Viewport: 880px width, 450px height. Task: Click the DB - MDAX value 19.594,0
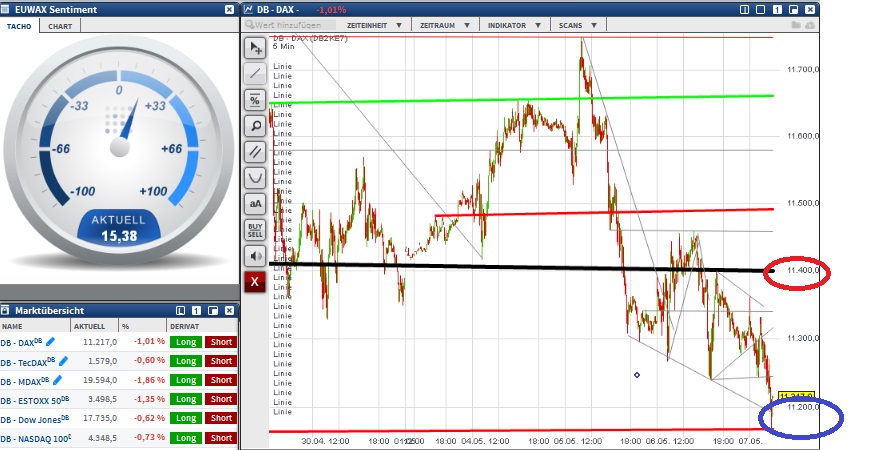pyautogui.click(x=100, y=380)
